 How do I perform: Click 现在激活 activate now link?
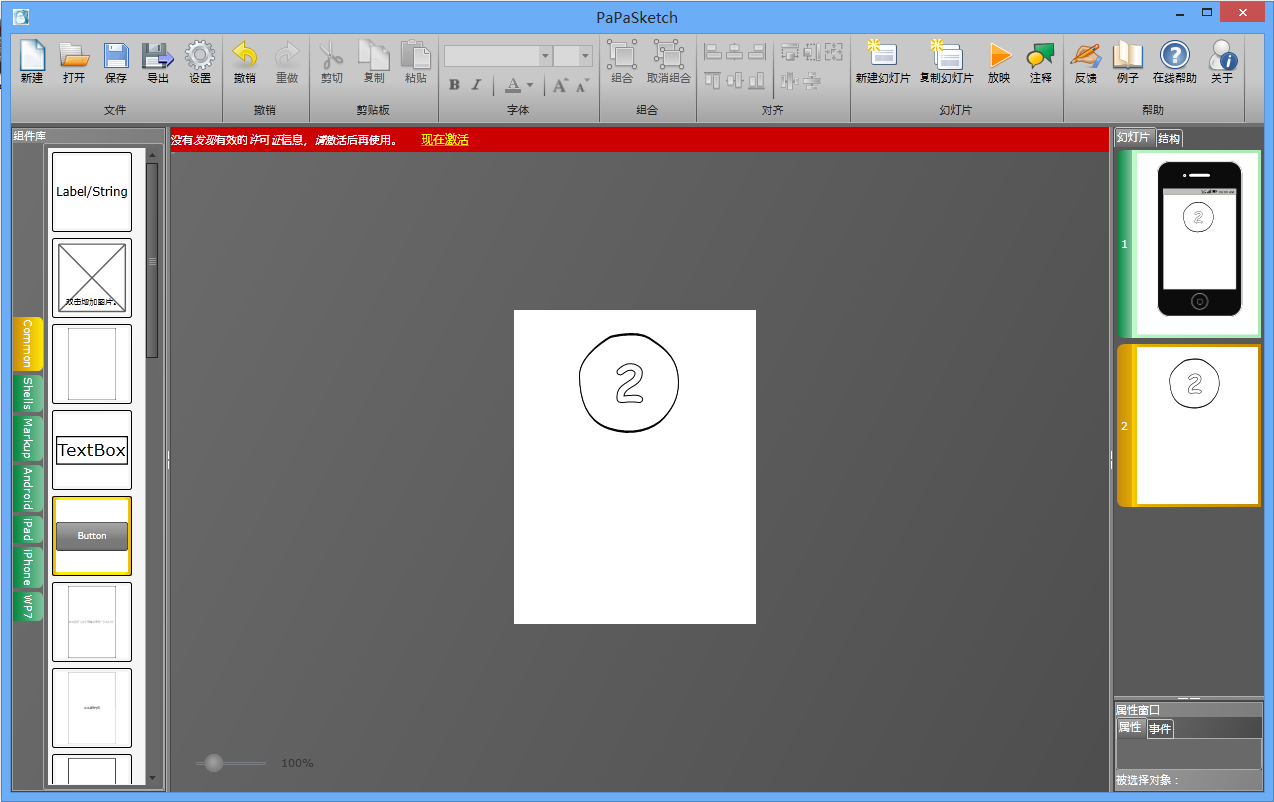(x=445, y=140)
